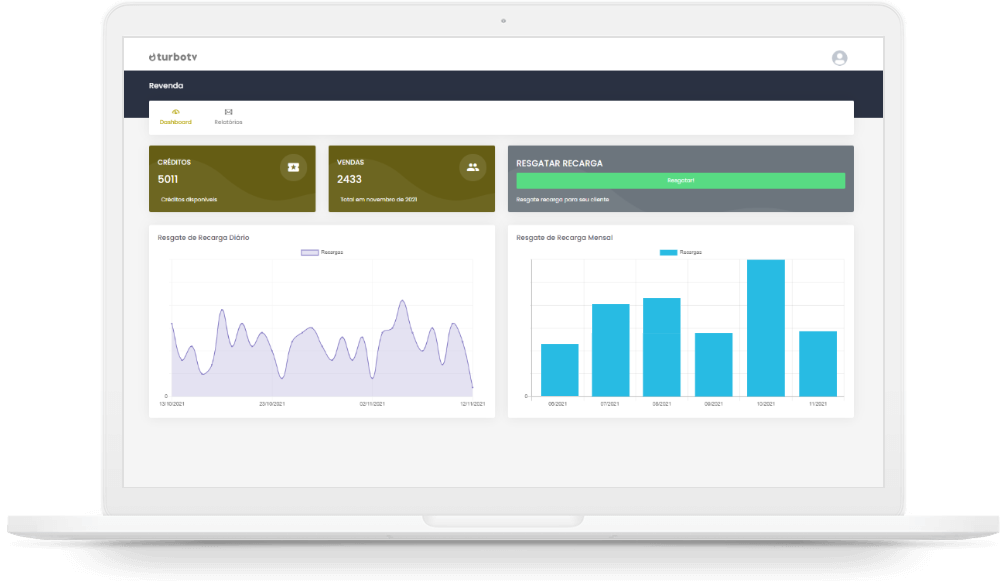The height and width of the screenshot is (581, 1008).
Task: Click the ticket icon on Créditos card
Action: (293, 167)
